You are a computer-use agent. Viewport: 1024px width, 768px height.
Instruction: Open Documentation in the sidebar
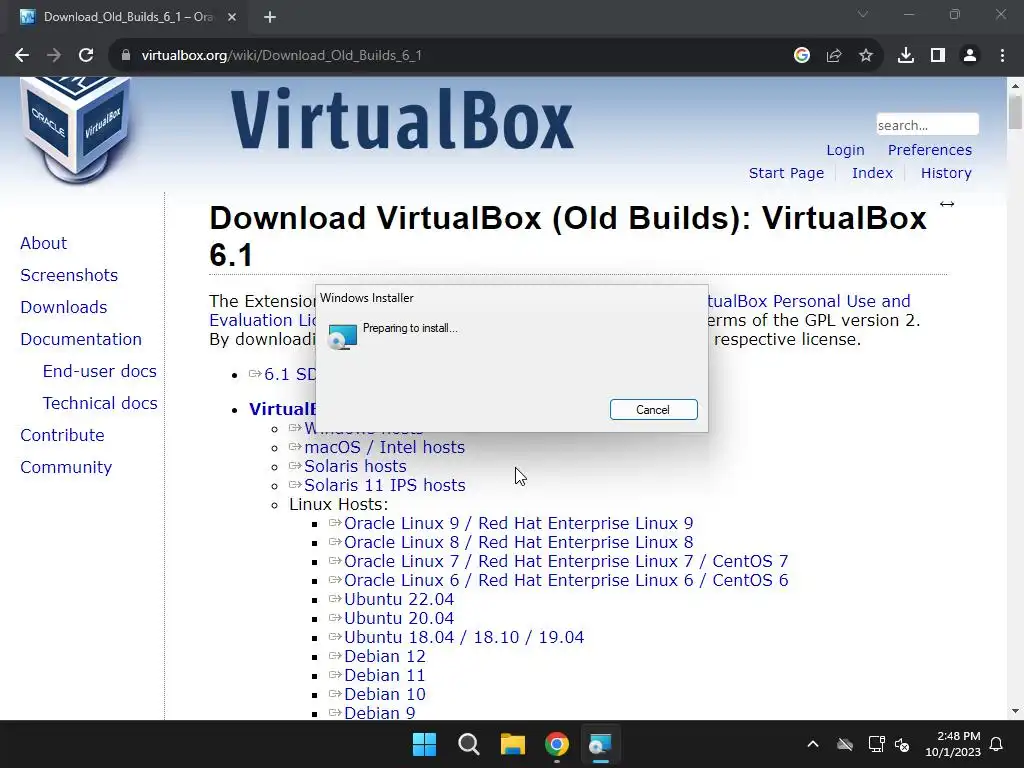[81, 339]
